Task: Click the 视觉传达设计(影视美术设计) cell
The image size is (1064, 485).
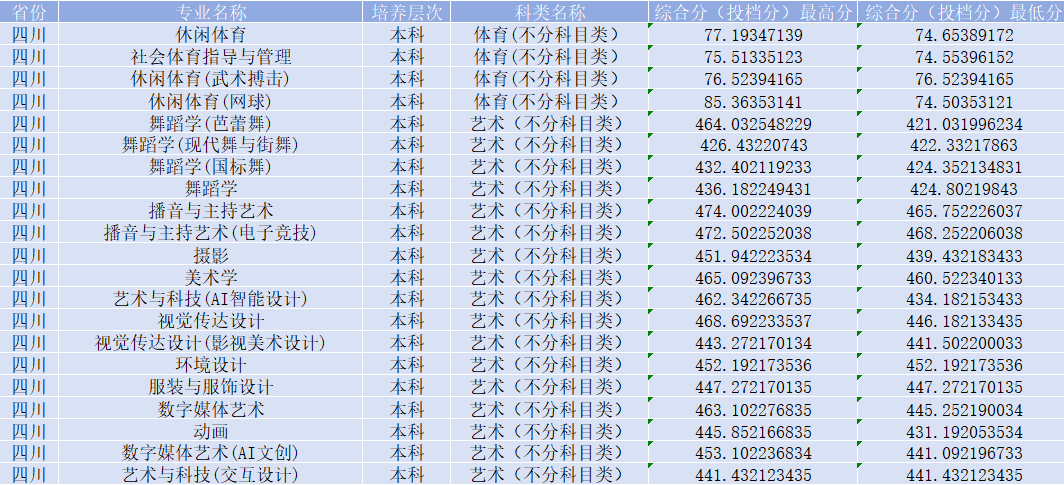Action: 211,343
